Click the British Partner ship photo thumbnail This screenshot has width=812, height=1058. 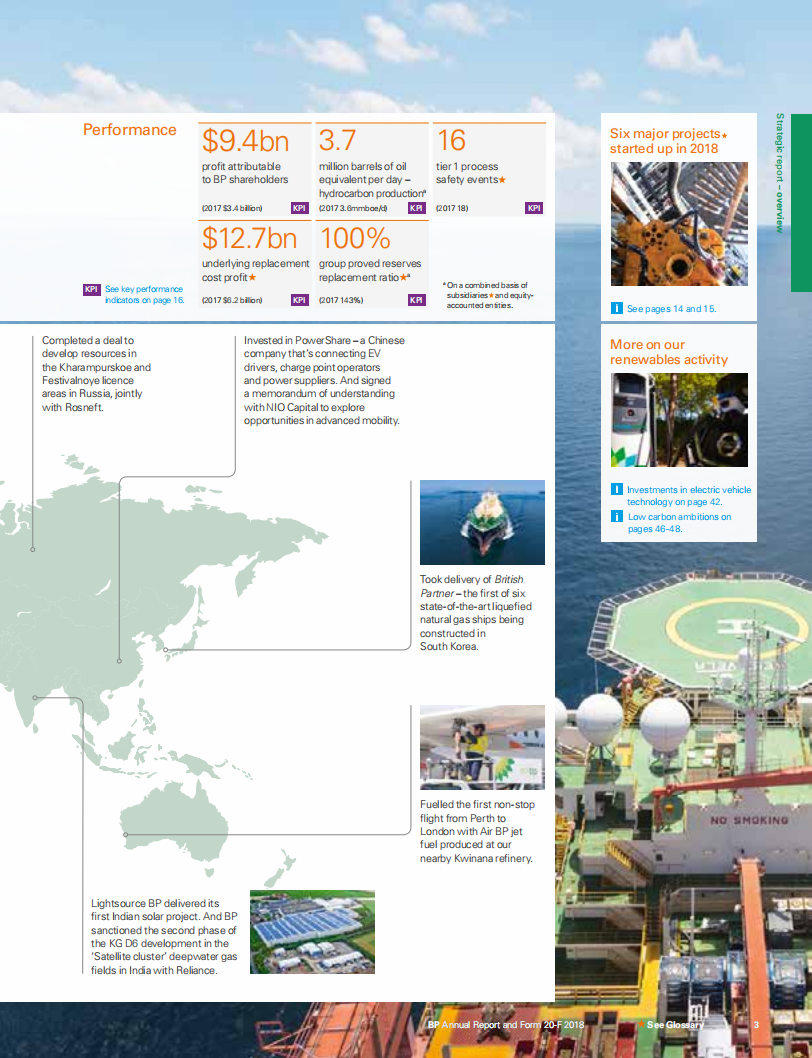point(483,522)
